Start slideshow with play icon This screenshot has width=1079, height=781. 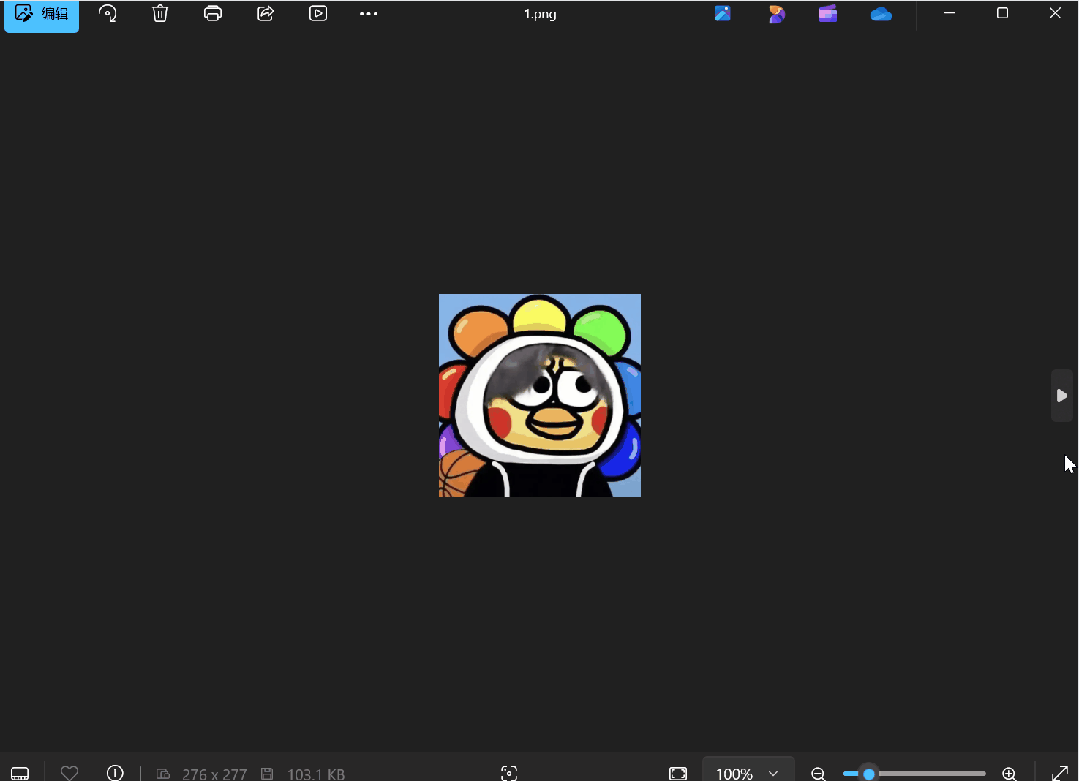[318, 13]
